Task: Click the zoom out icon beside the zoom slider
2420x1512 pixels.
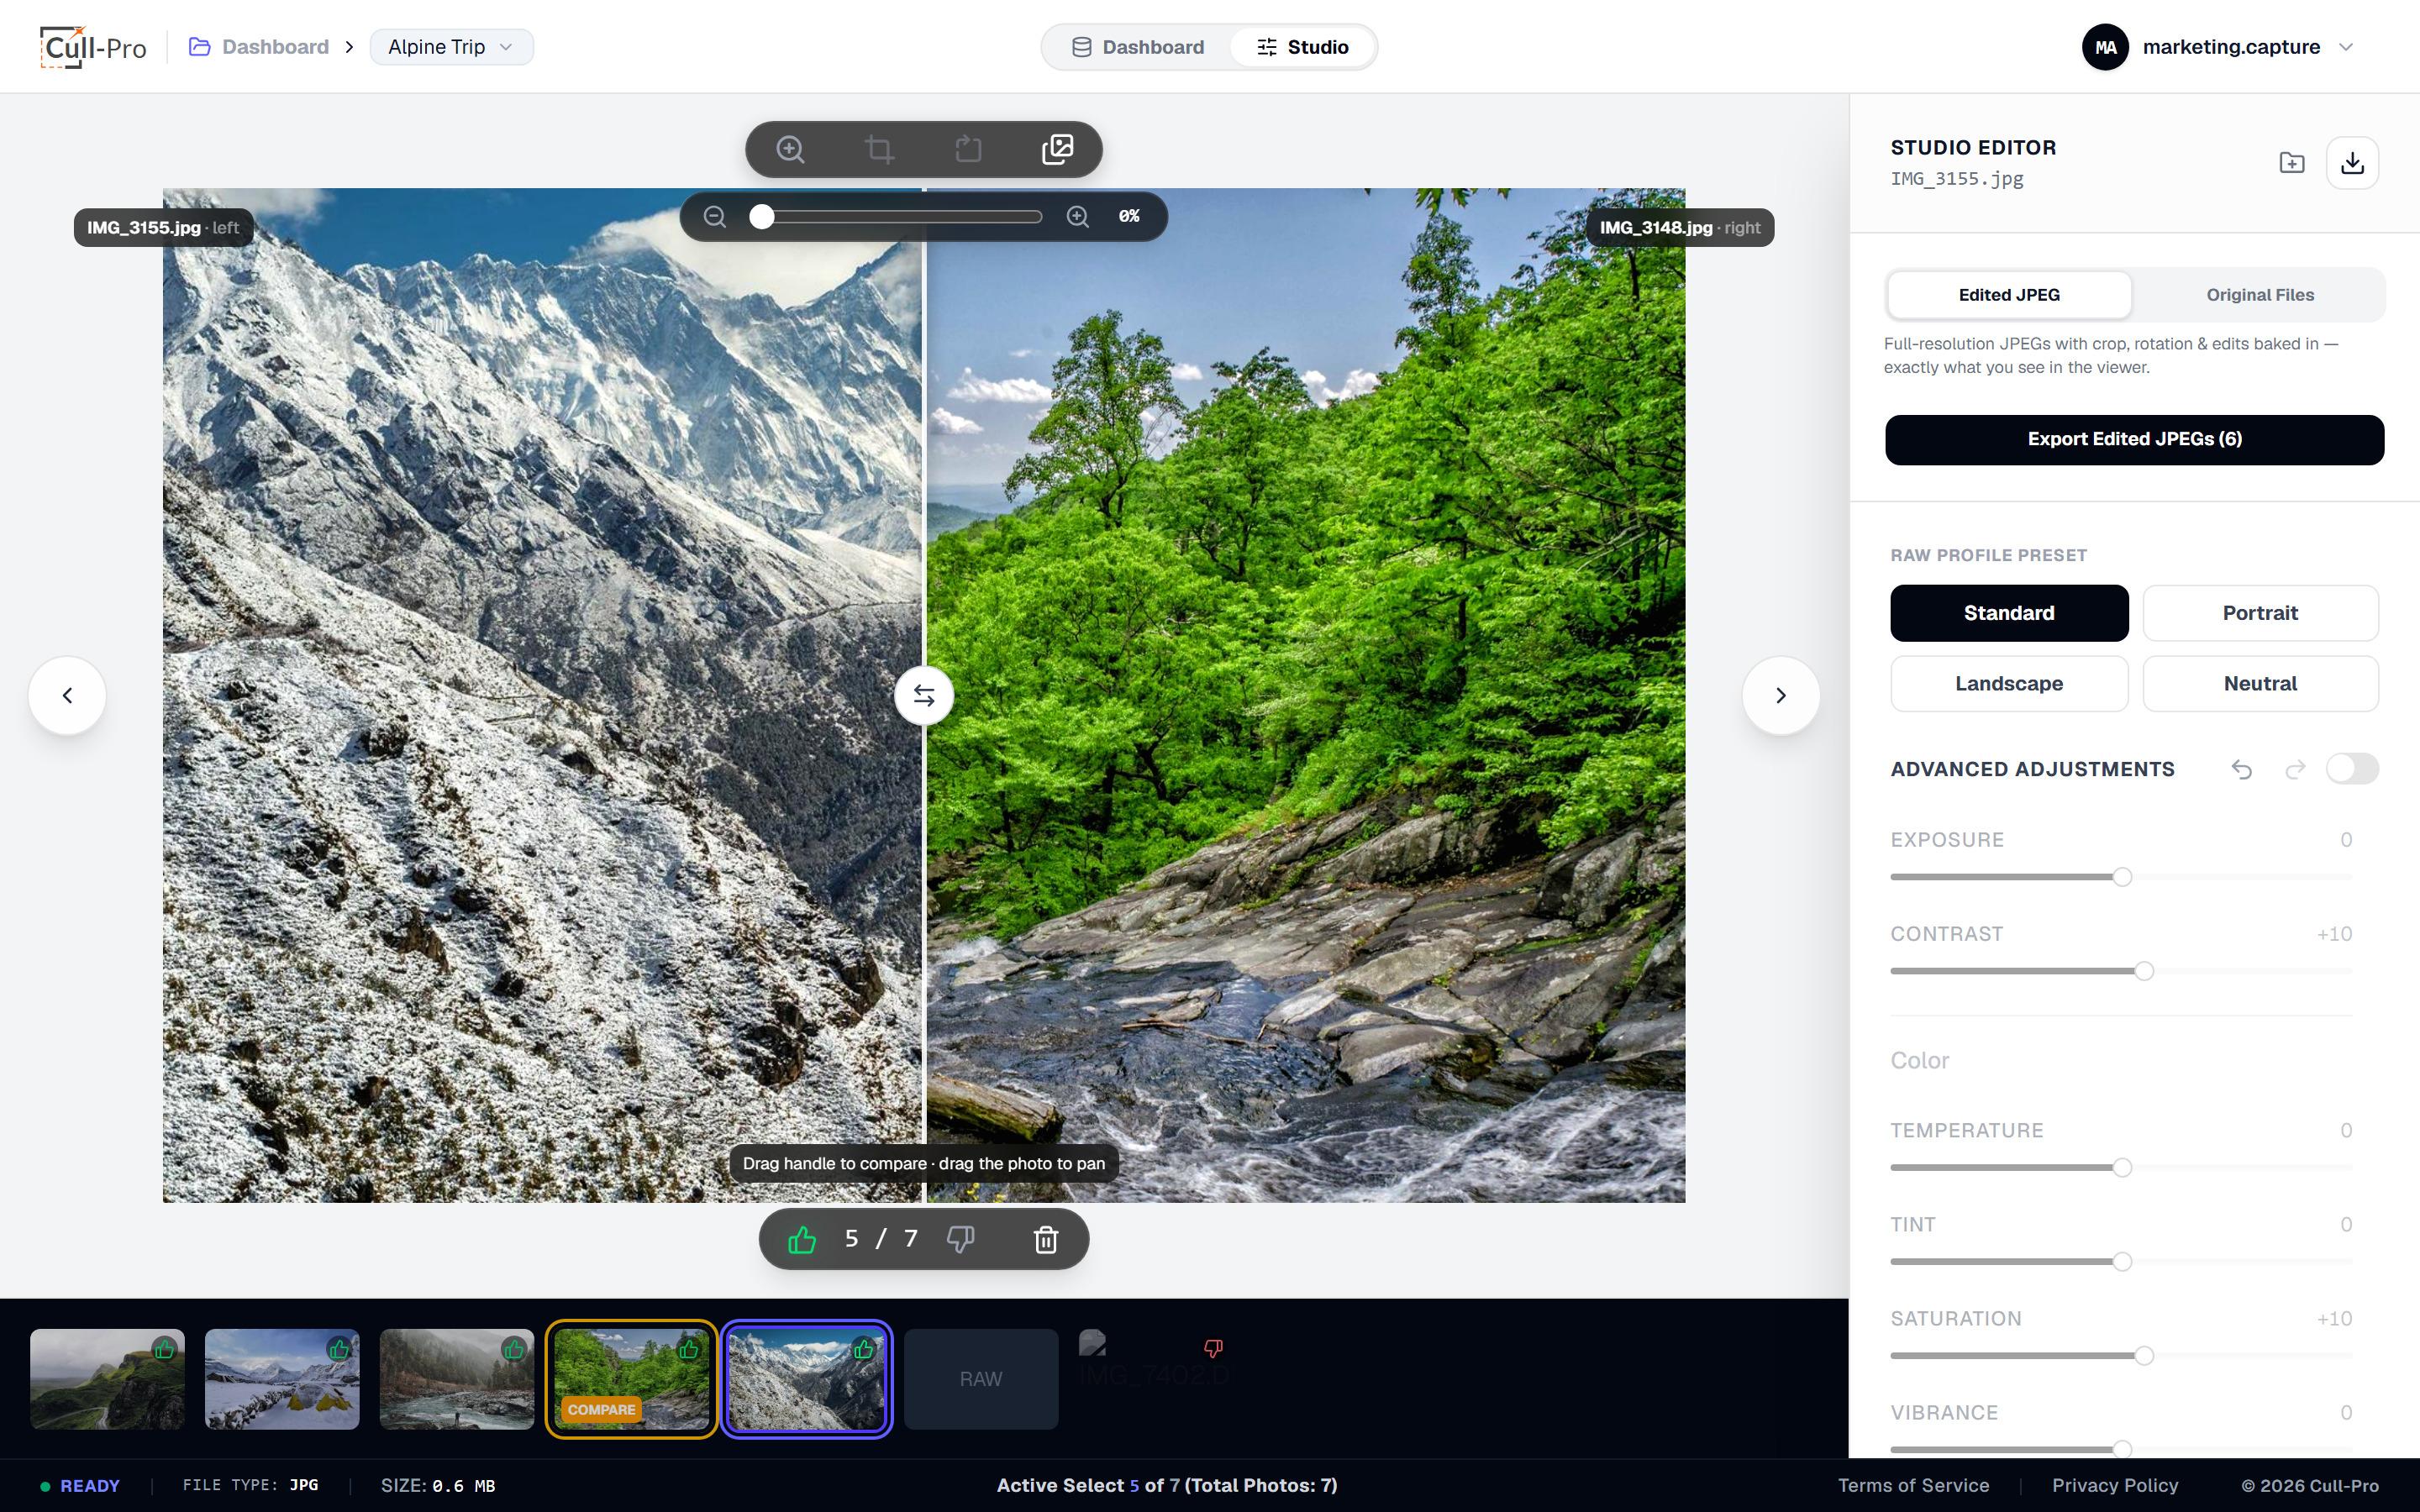Action: tap(714, 216)
